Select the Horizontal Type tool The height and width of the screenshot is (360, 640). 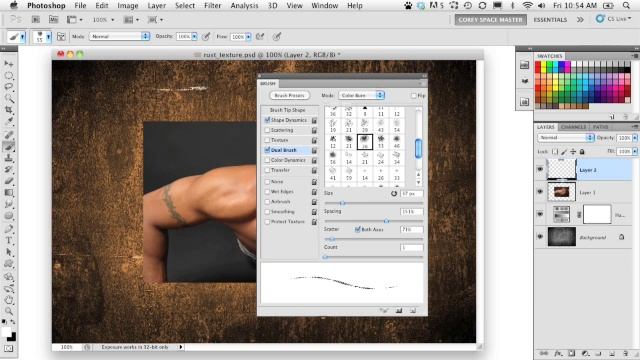[x=9, y=240]
